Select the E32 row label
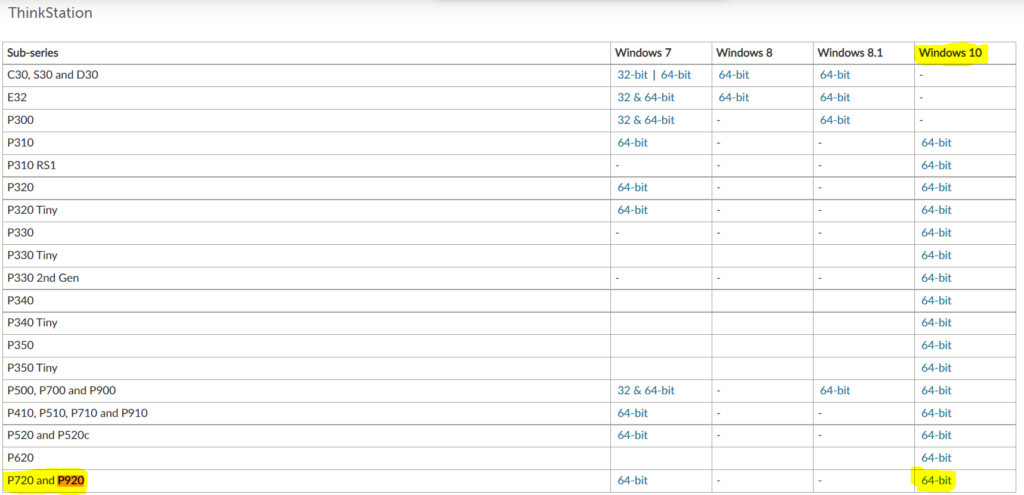Image resolution: width=1024 pixels, height=495 pixels. click(x=16, y=97)
